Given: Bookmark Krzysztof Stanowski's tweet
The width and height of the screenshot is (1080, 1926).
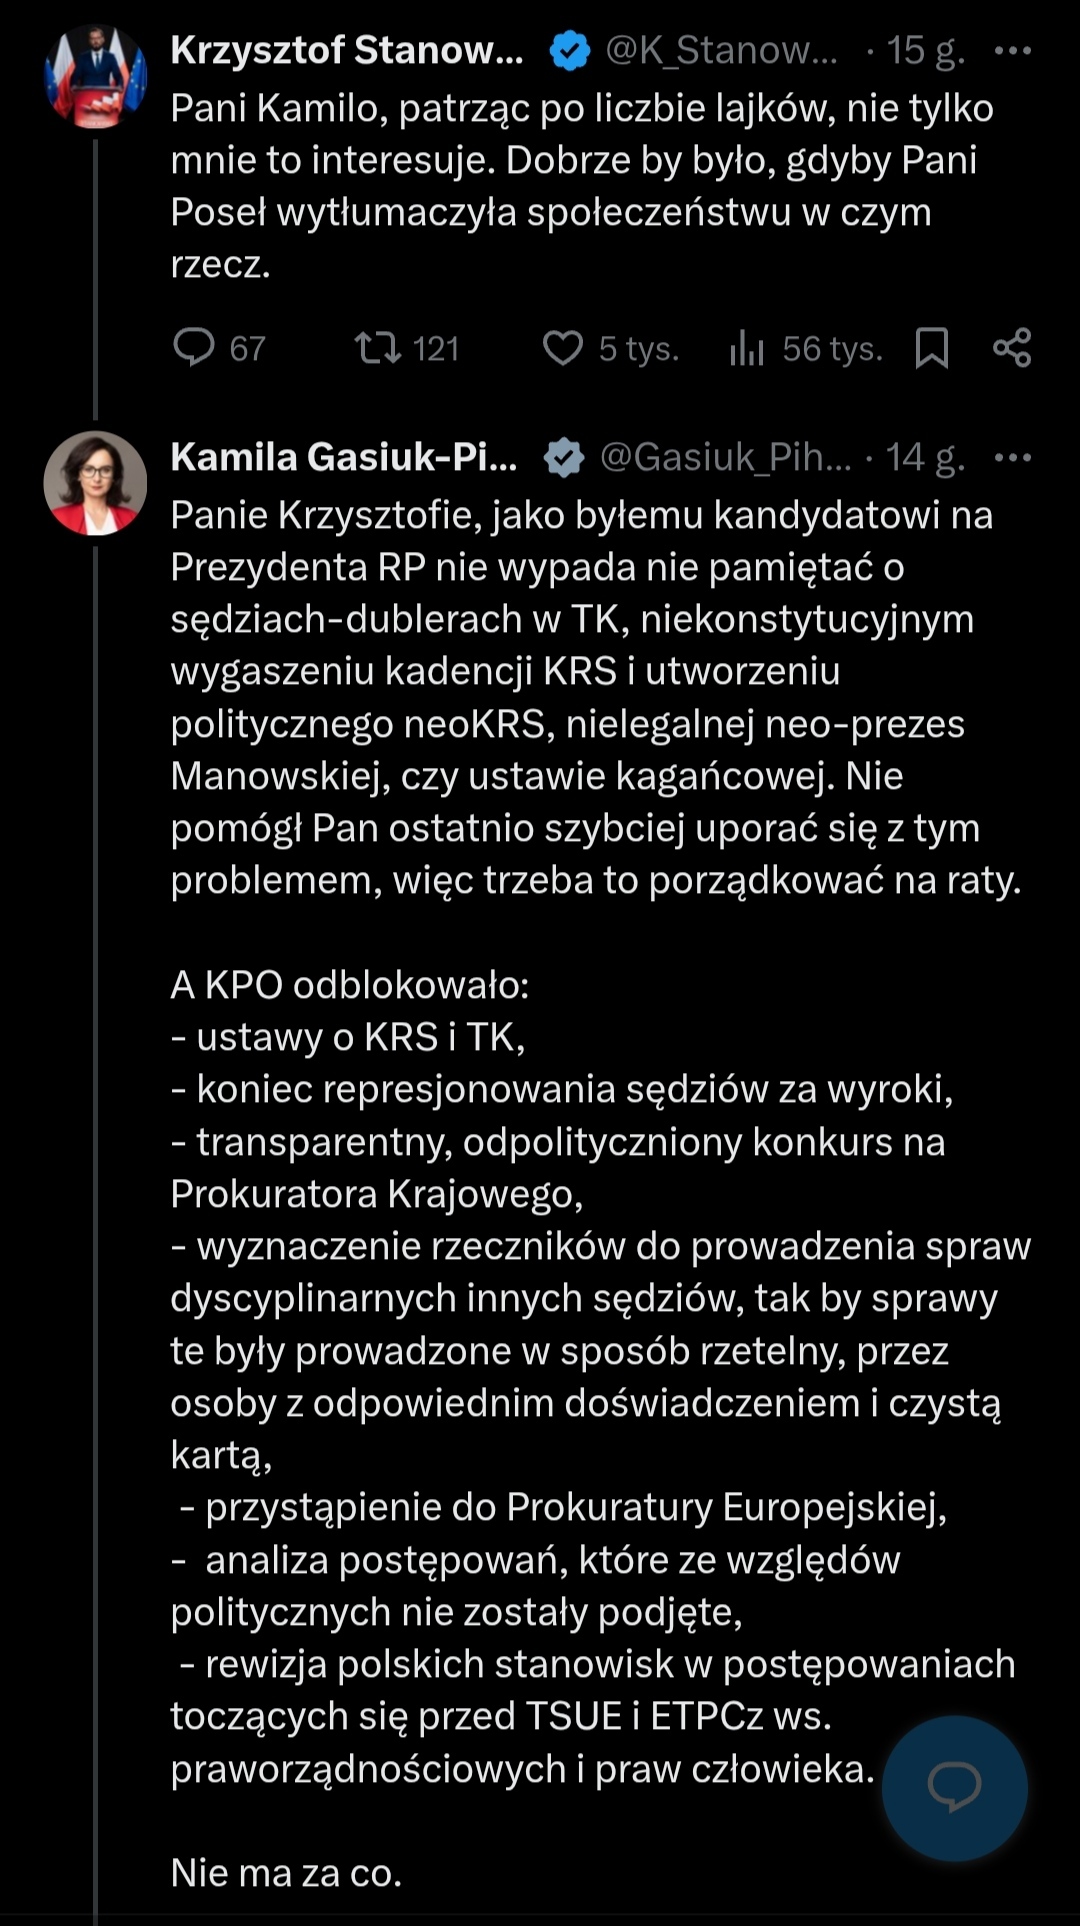Looking at the screenshot, I should tap(932, 348).
